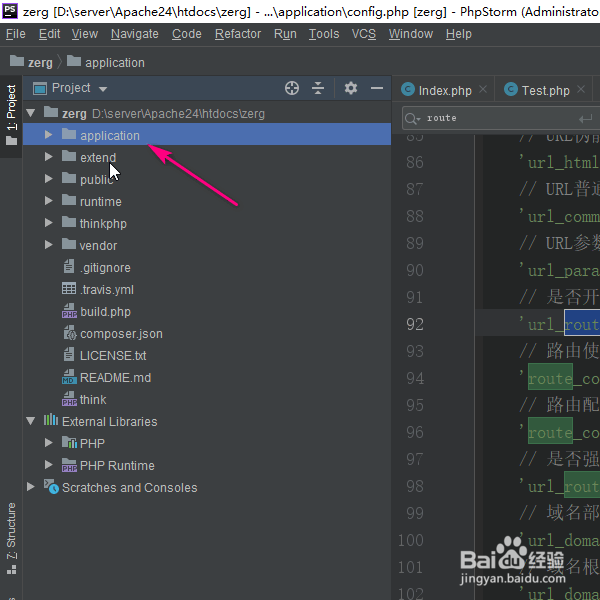This screenshot has width=600, height=600.
Task: Open the Window menu
Action: (411, 34)
